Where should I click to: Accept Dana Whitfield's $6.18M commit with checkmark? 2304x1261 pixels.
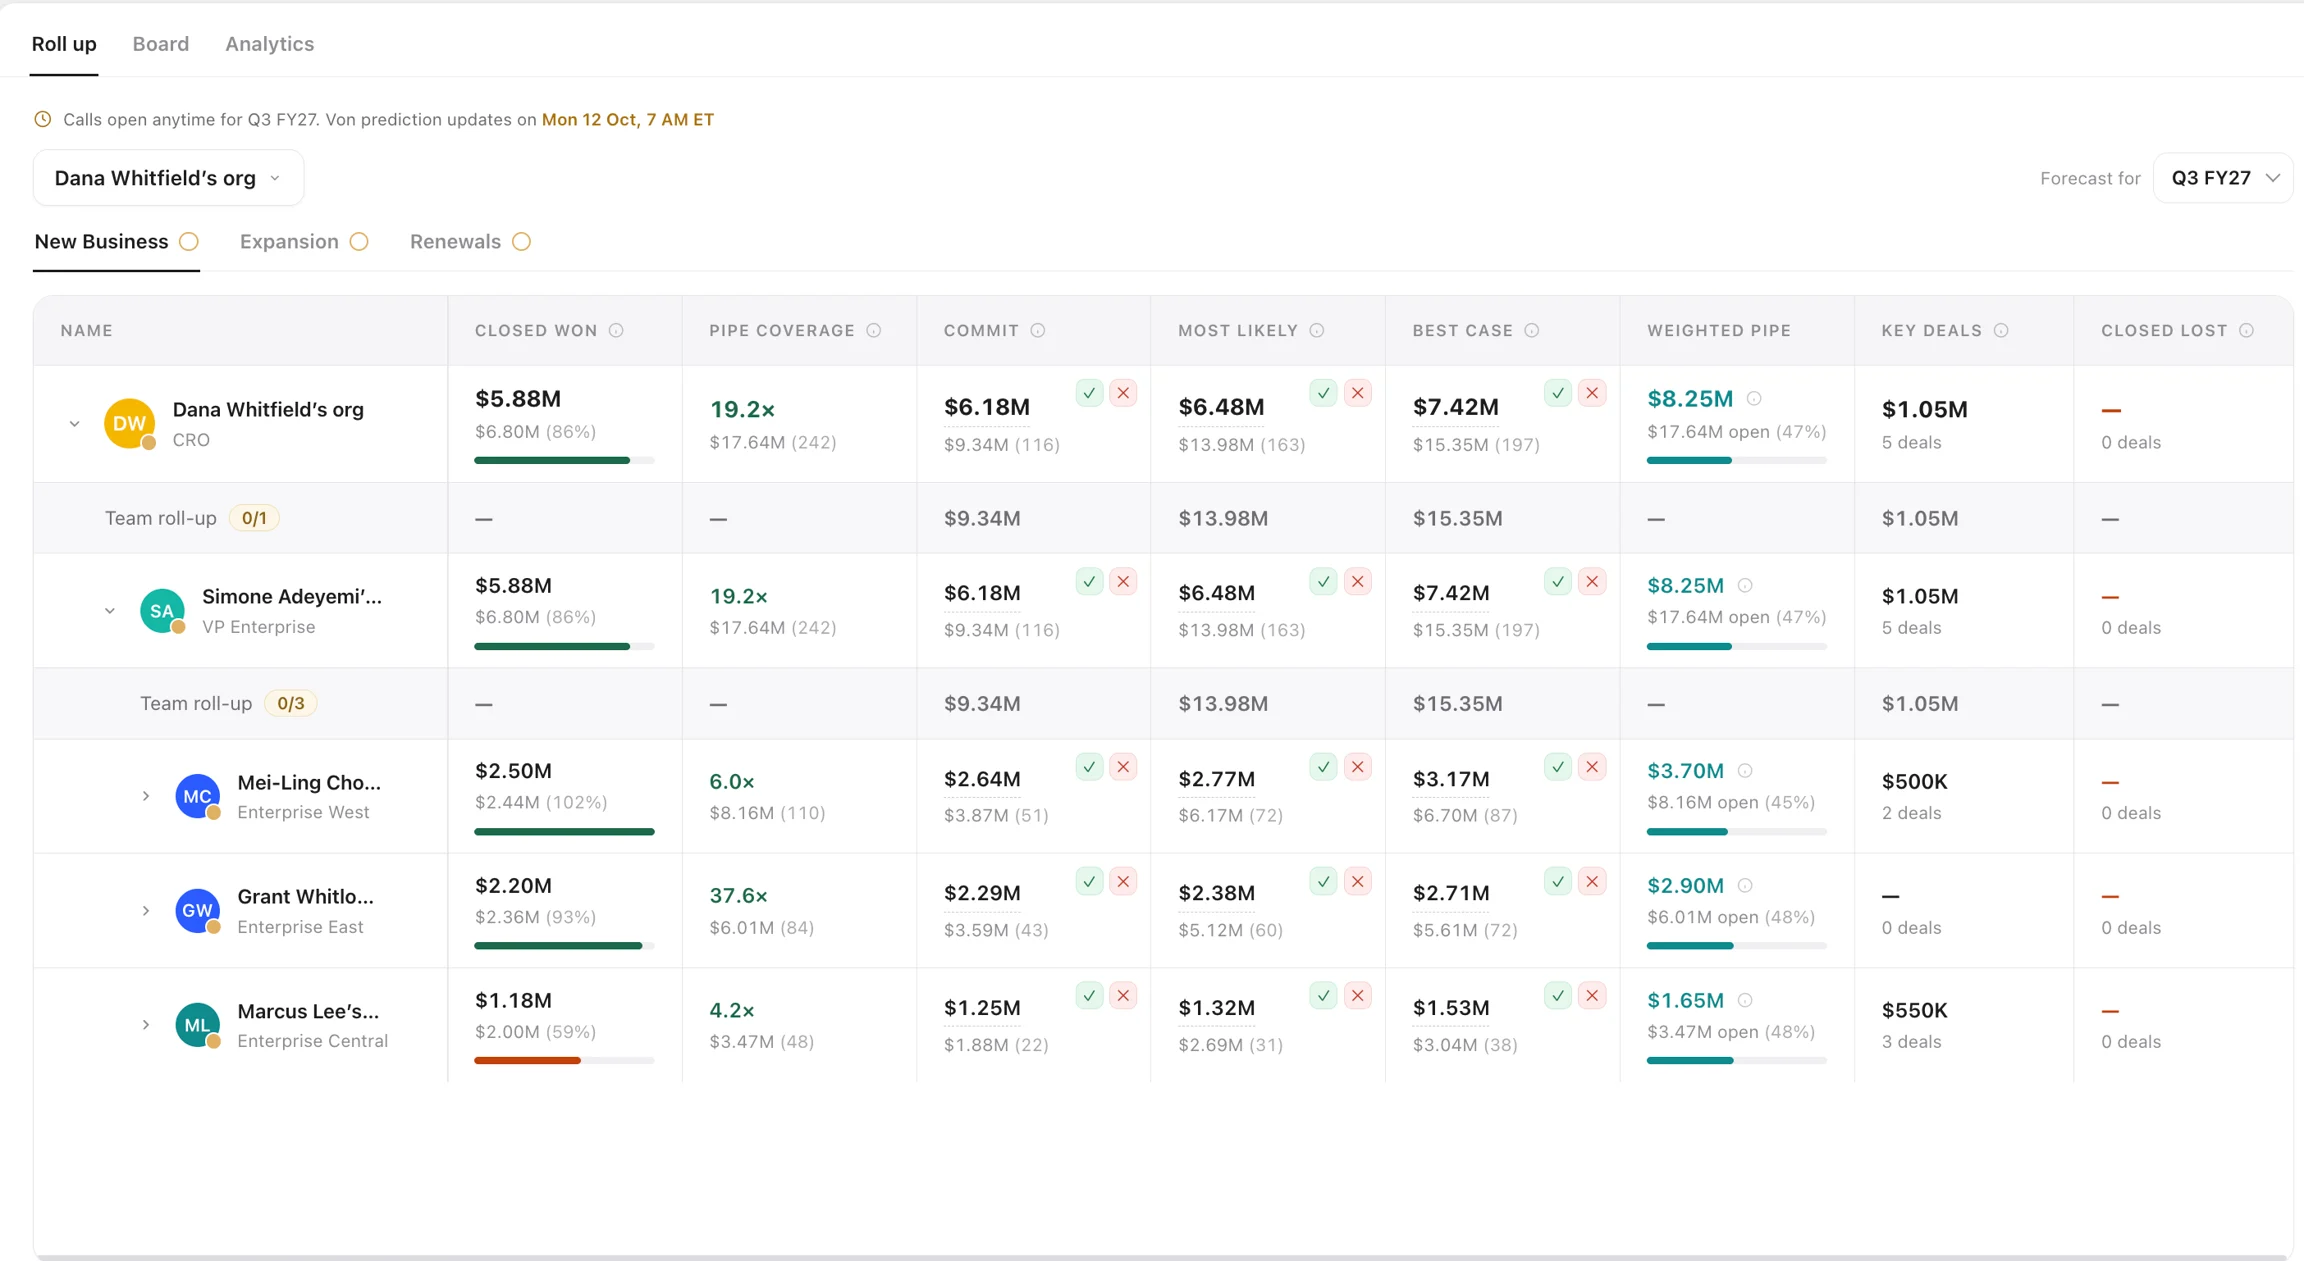pos(1089,393)
